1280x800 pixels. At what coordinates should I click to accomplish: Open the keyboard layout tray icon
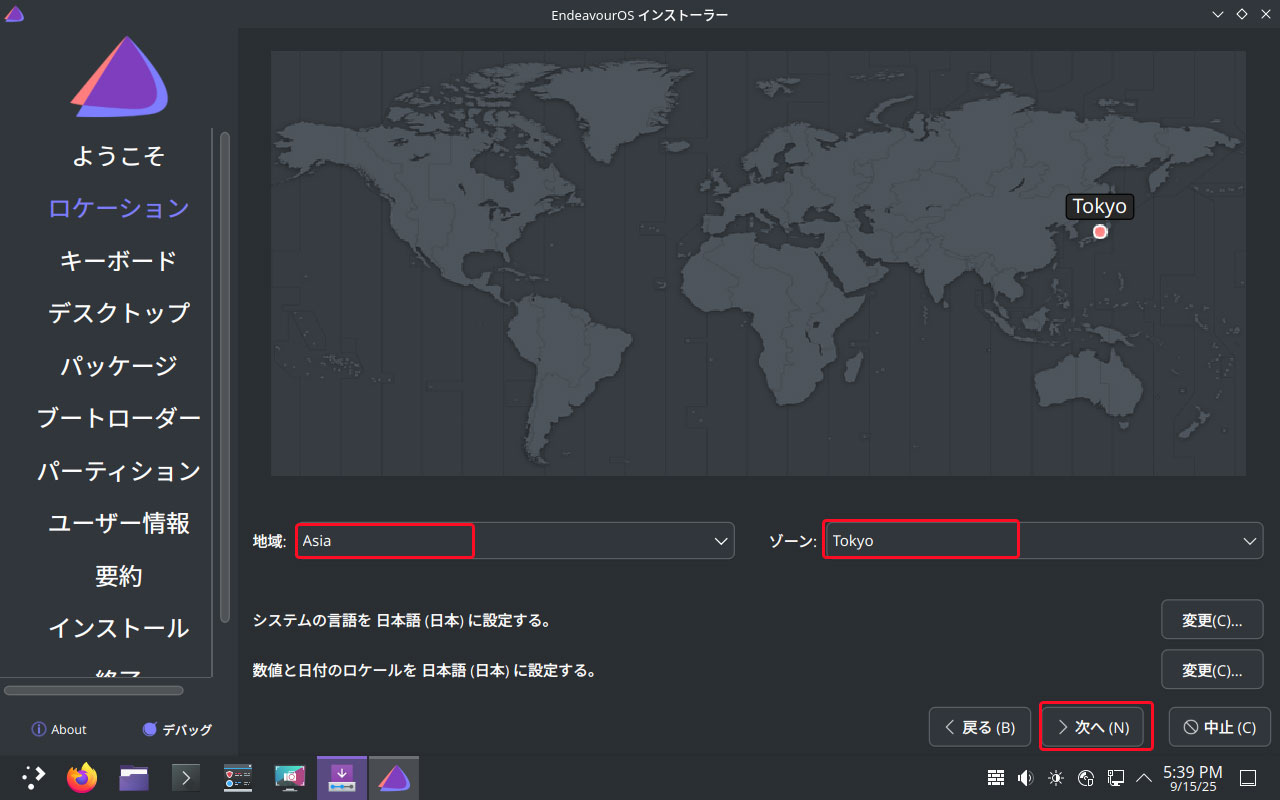[996, 778]
